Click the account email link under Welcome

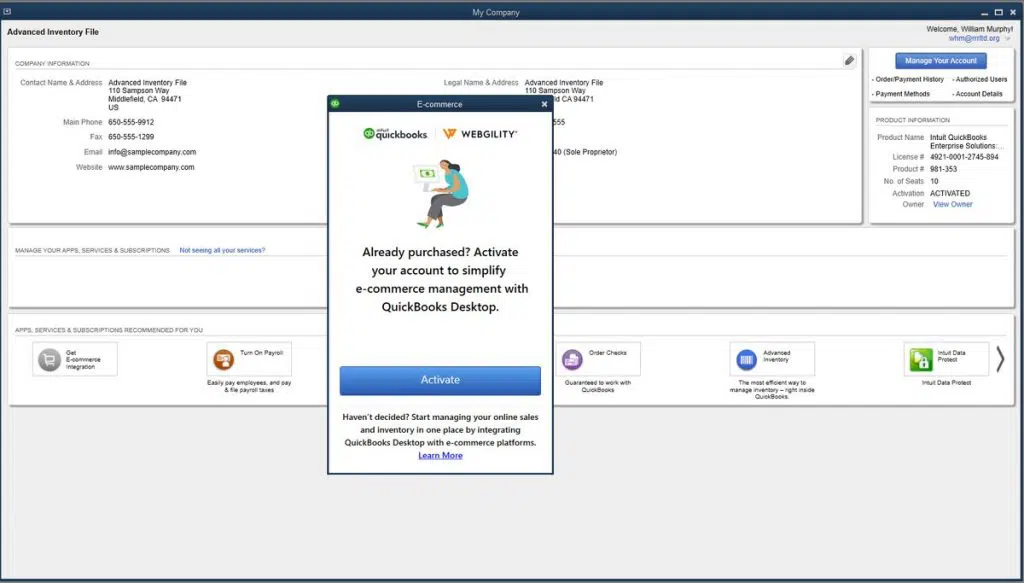tap(974, 39)
